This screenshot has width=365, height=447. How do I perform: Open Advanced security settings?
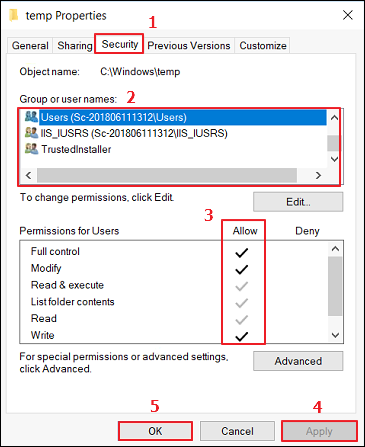point(298,361)
